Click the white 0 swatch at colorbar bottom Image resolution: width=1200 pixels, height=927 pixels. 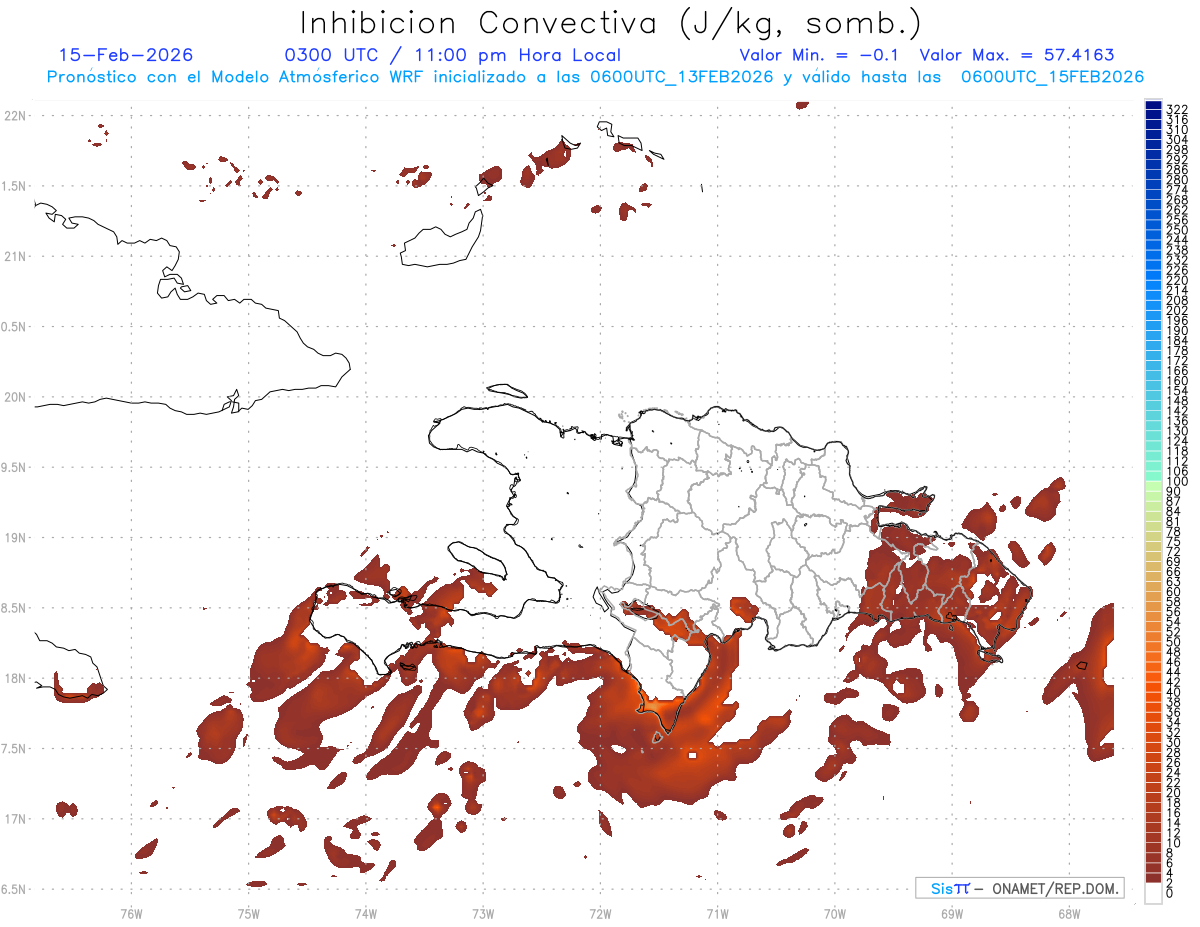click(1153, 893)
